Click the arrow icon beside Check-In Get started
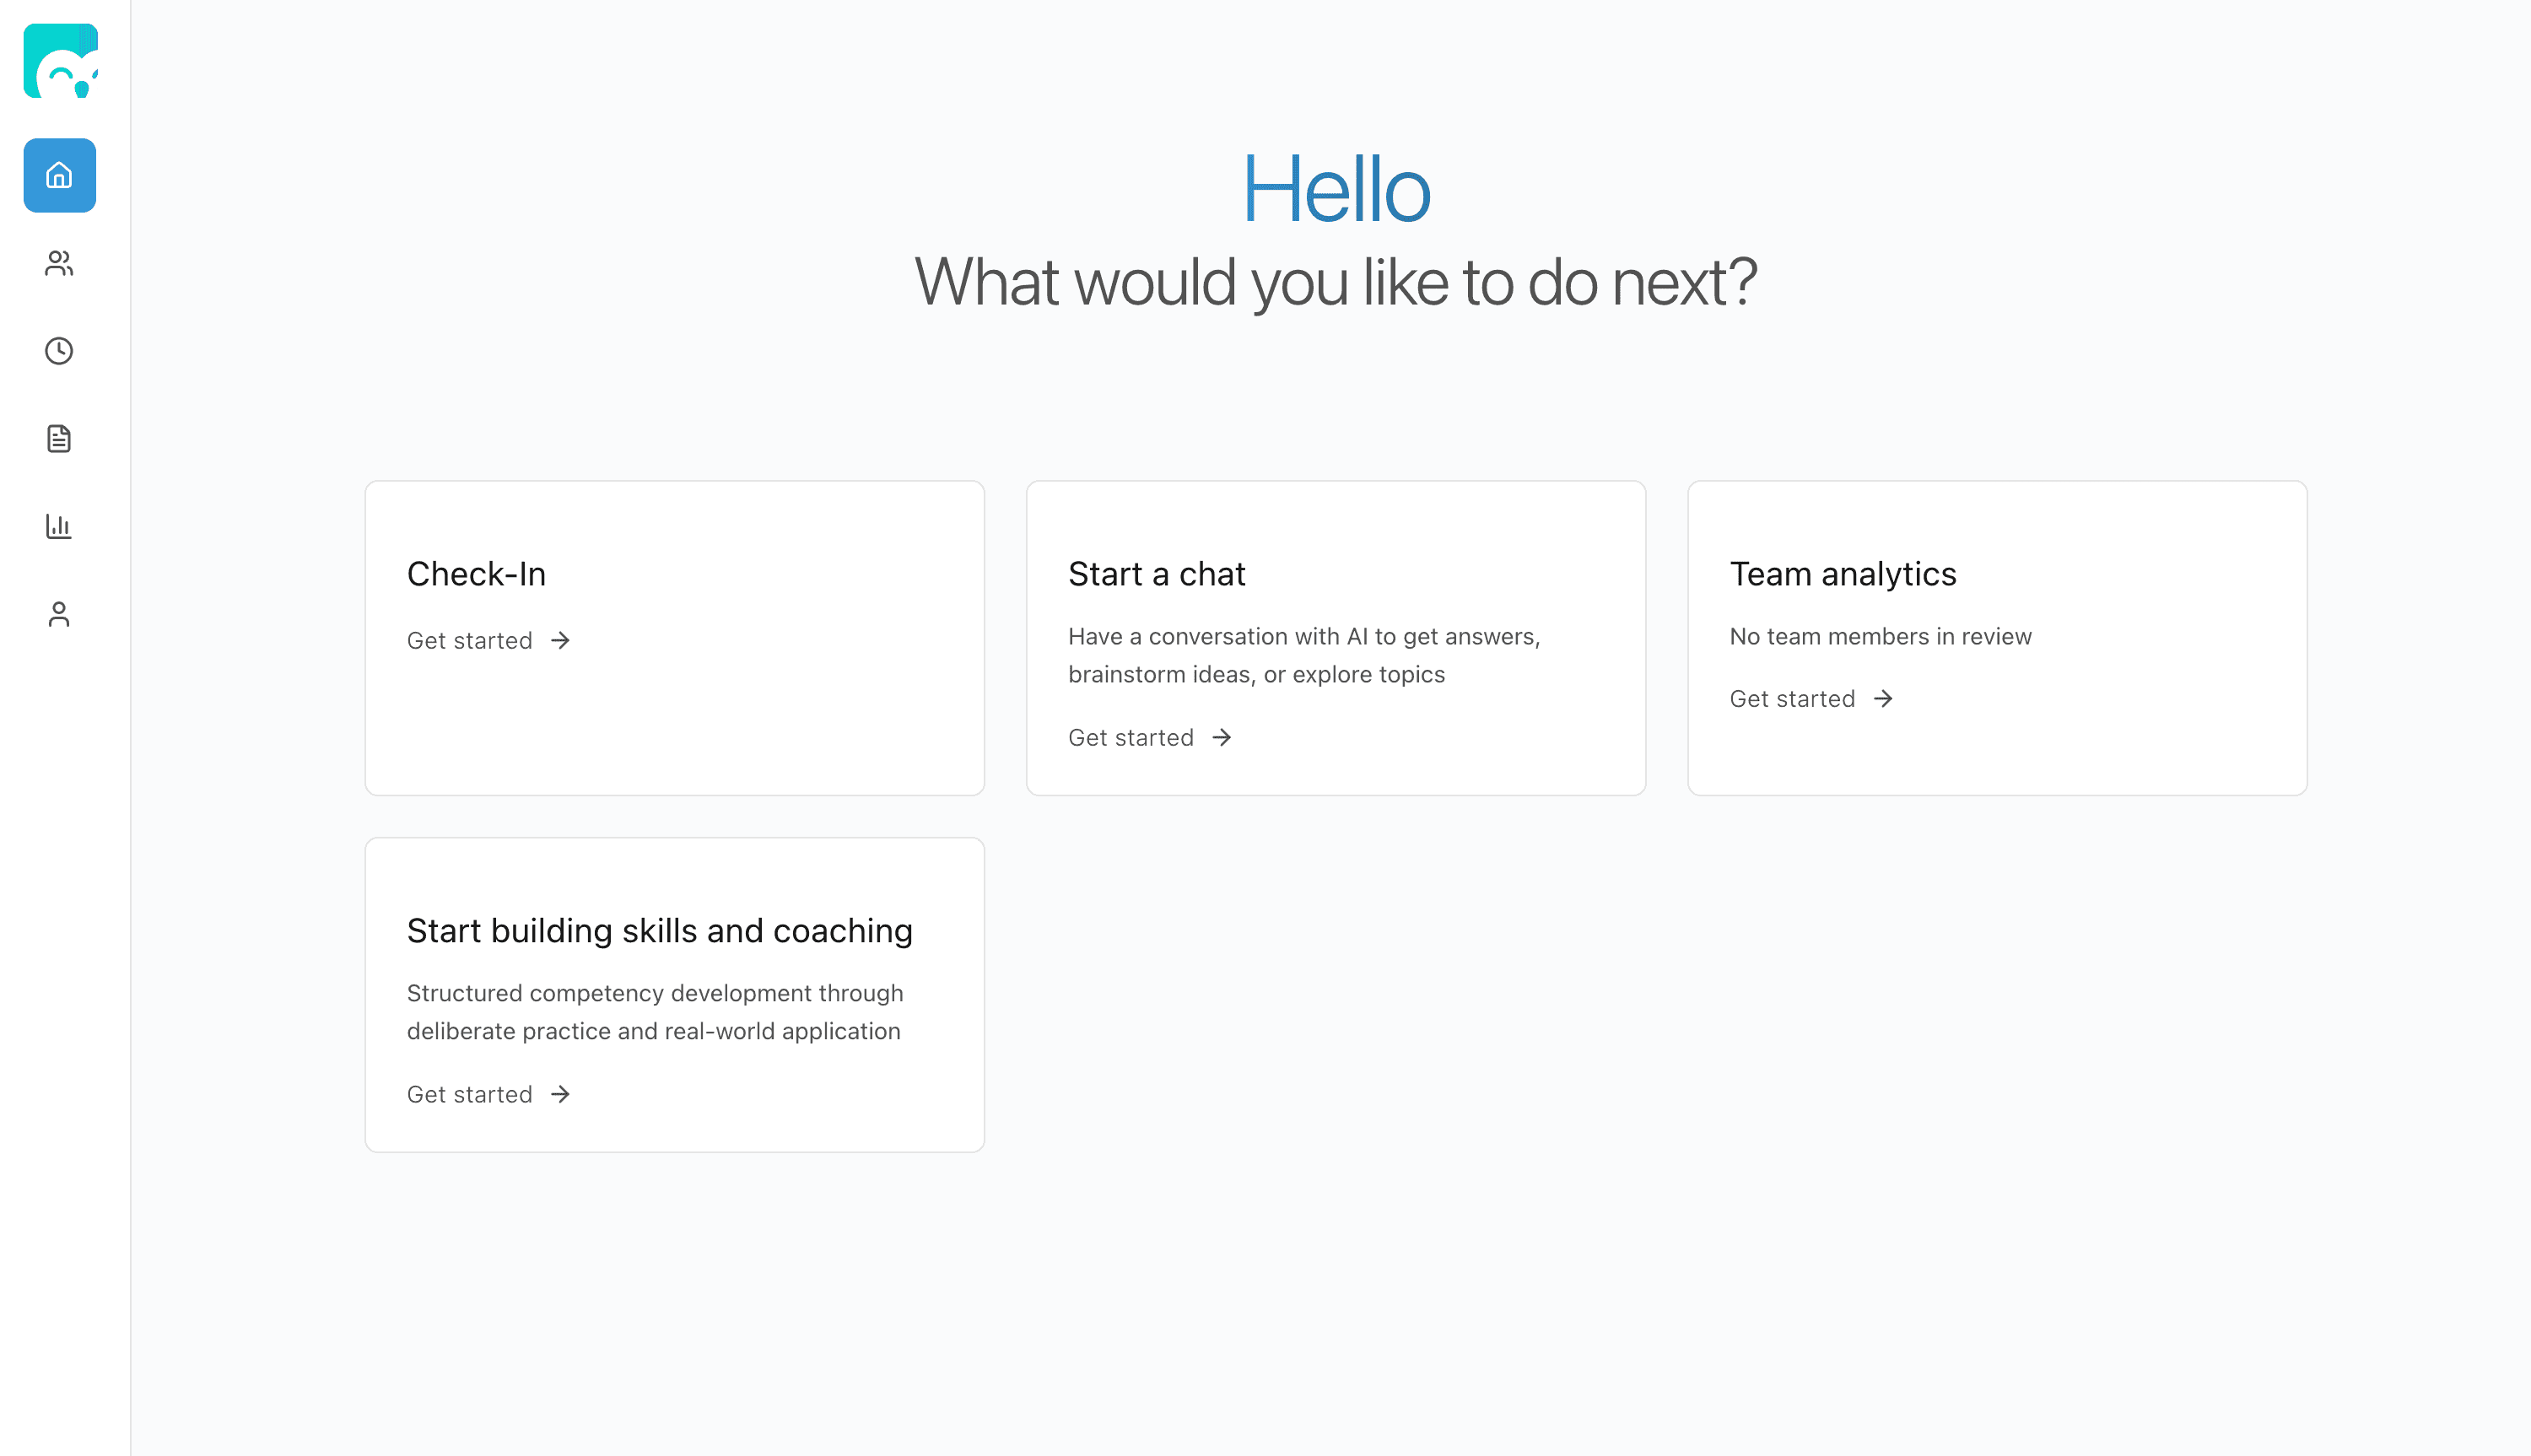The width and height of the screenshot is (2531, 1456). pos(561,640)
